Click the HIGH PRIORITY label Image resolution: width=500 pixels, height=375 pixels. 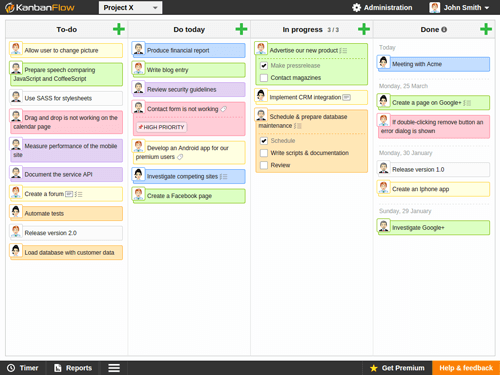161,127
